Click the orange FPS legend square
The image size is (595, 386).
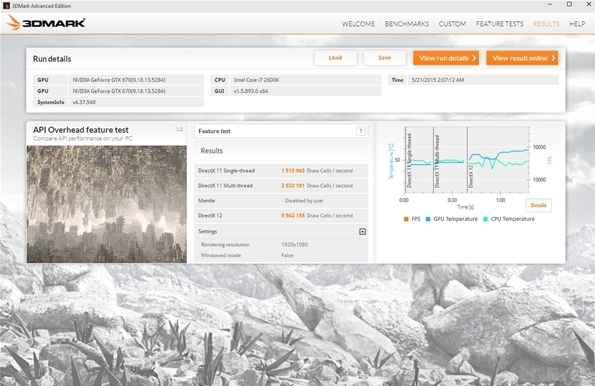pos(406,219)
